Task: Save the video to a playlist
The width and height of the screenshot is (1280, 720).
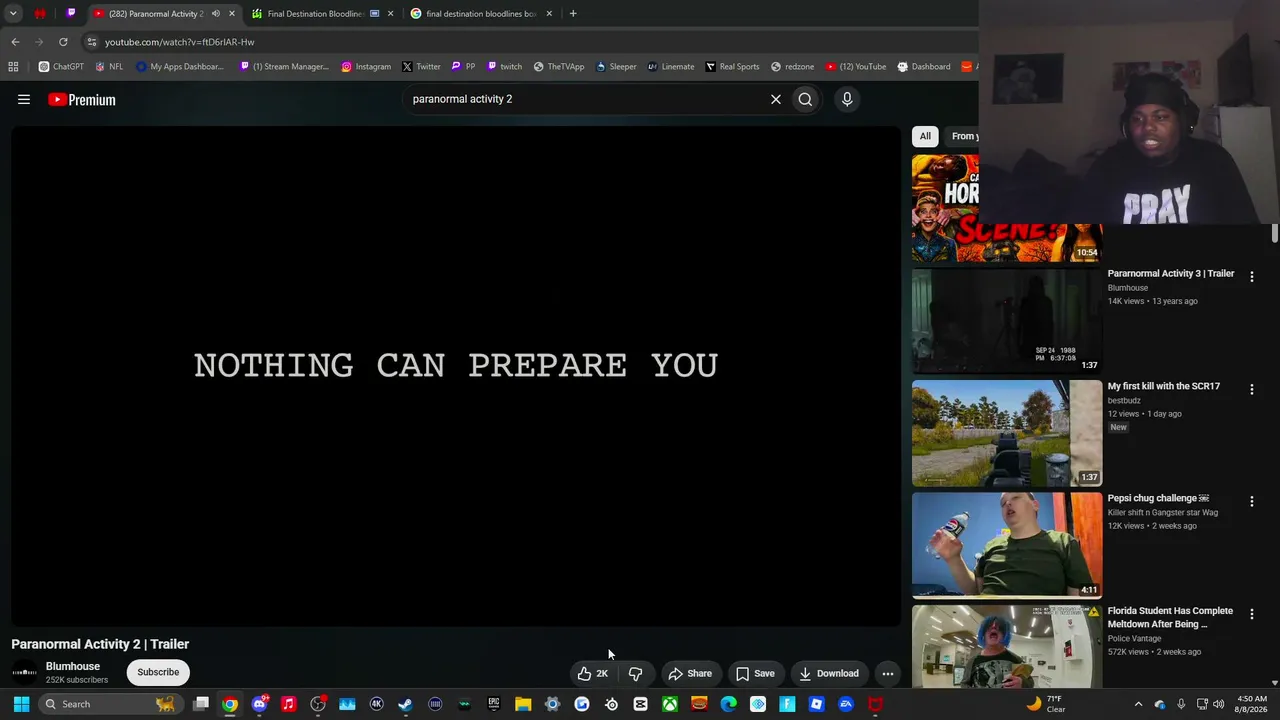Action: click(x=755, y=673)
